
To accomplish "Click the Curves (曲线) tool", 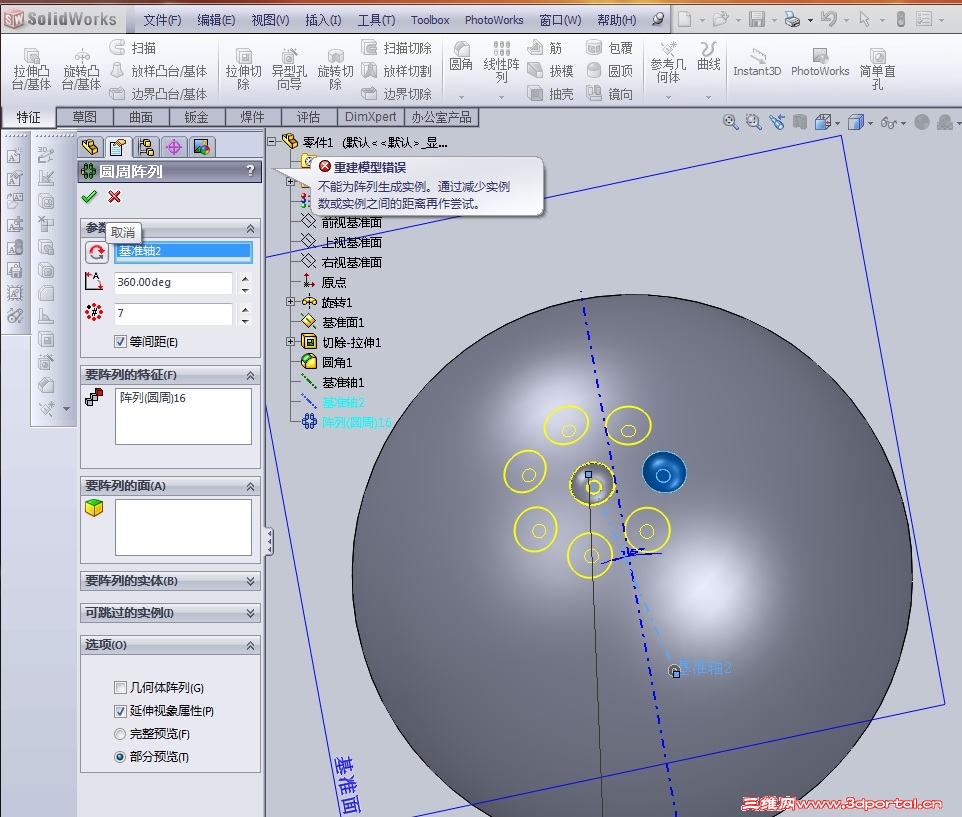I will (709, 56).
